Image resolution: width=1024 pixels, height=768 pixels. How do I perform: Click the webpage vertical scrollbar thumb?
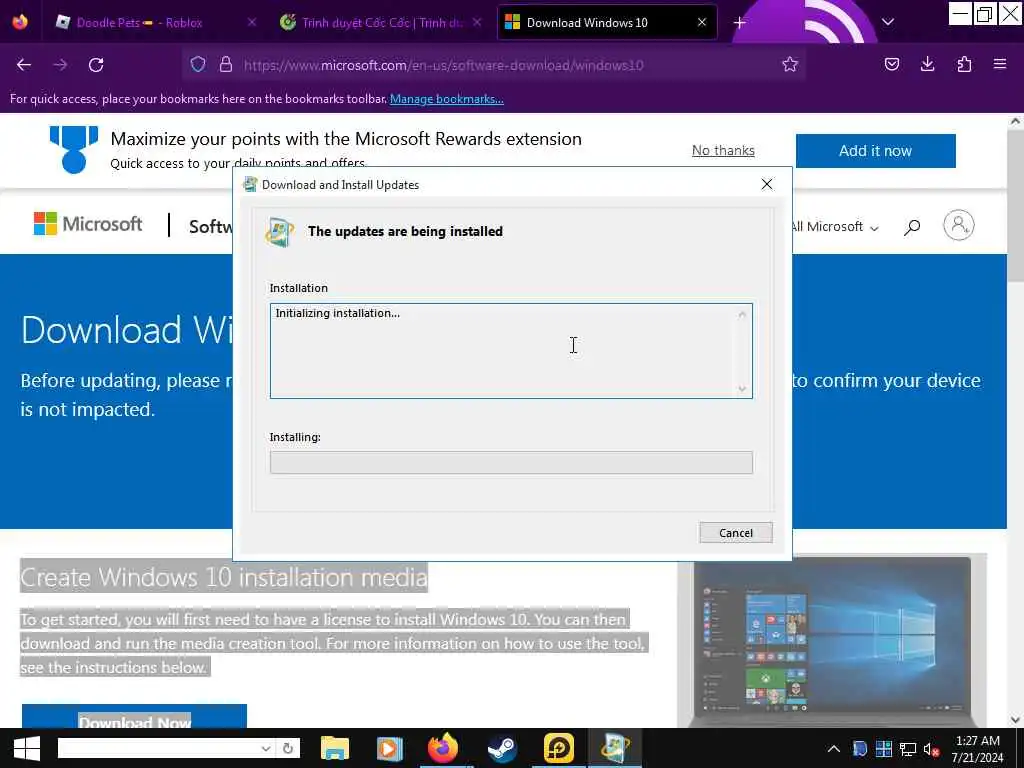1015,206
